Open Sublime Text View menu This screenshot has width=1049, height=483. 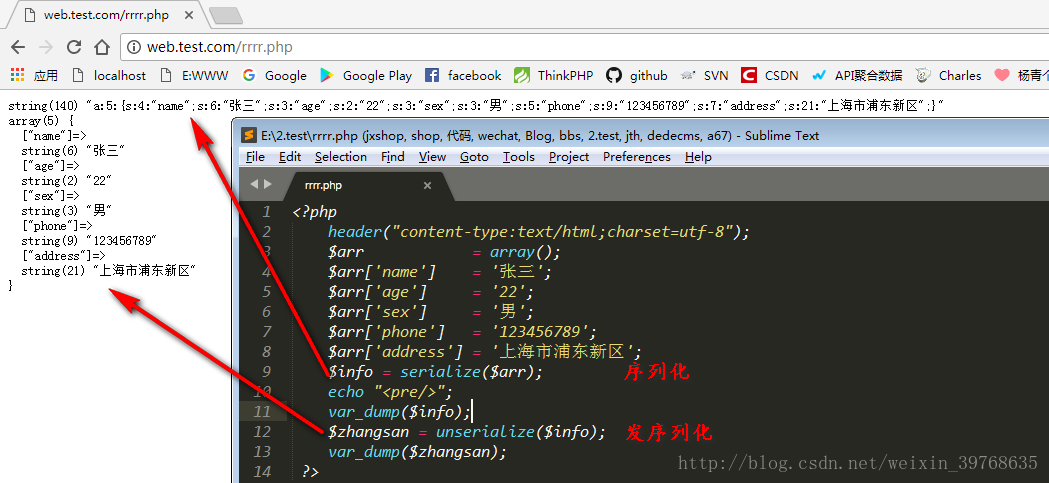point(432,157)
